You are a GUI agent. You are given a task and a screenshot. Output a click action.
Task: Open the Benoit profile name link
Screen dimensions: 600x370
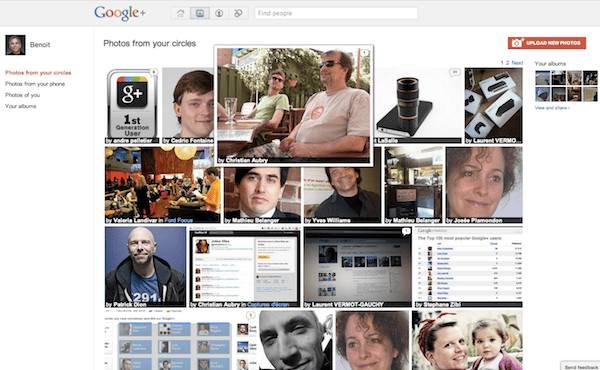click(x=40, y=45)
